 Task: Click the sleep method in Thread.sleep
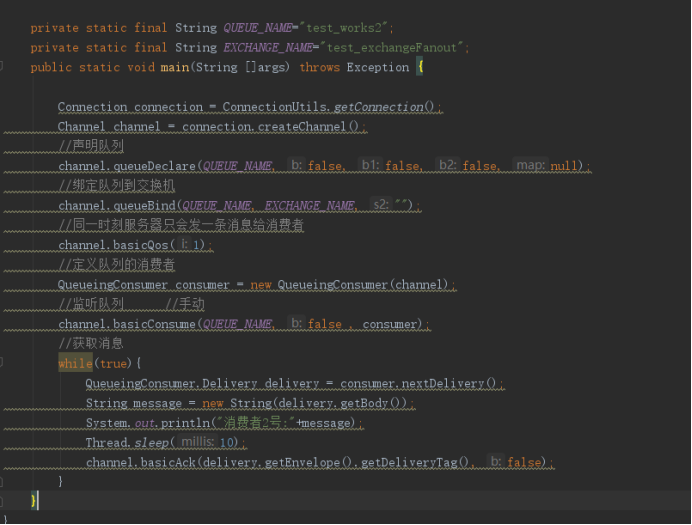coord(151,442)
